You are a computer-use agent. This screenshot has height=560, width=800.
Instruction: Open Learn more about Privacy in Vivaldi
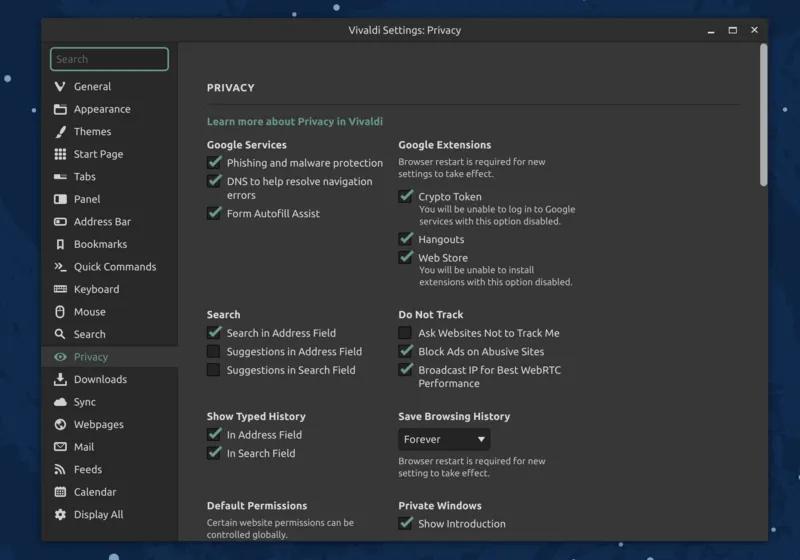pyautogui.click(x=294, y=121)
